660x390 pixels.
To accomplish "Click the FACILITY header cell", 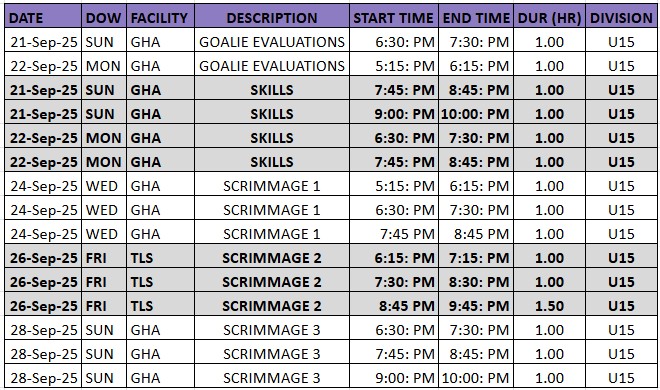I will tap(160, 17).
